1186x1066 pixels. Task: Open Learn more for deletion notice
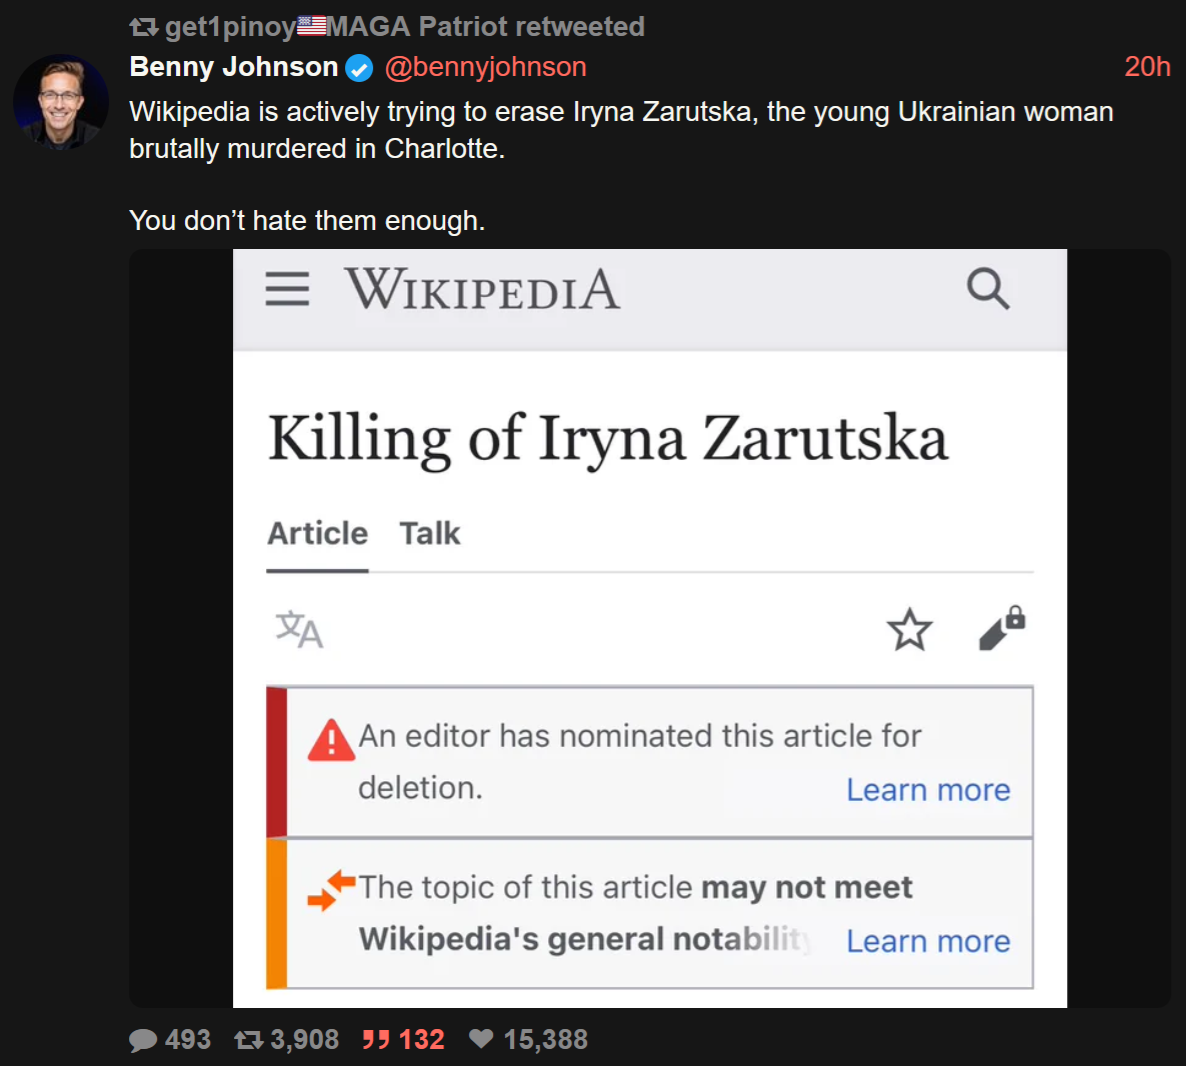(x=928, y=790)
